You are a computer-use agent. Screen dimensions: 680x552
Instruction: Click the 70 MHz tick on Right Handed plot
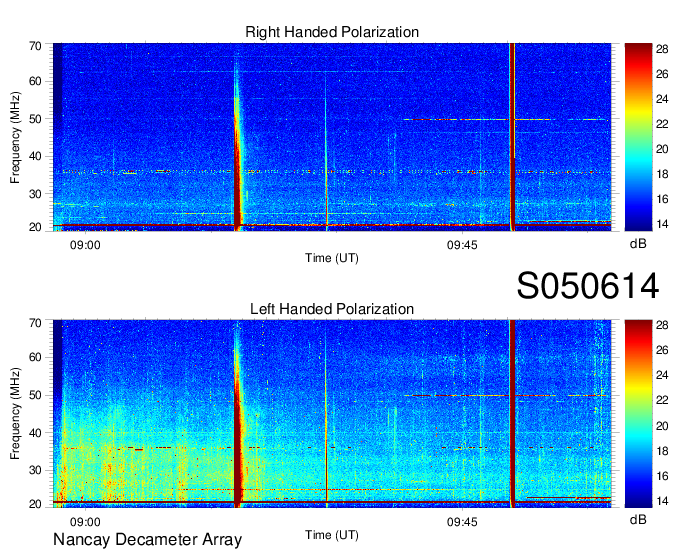pos(35,46)
